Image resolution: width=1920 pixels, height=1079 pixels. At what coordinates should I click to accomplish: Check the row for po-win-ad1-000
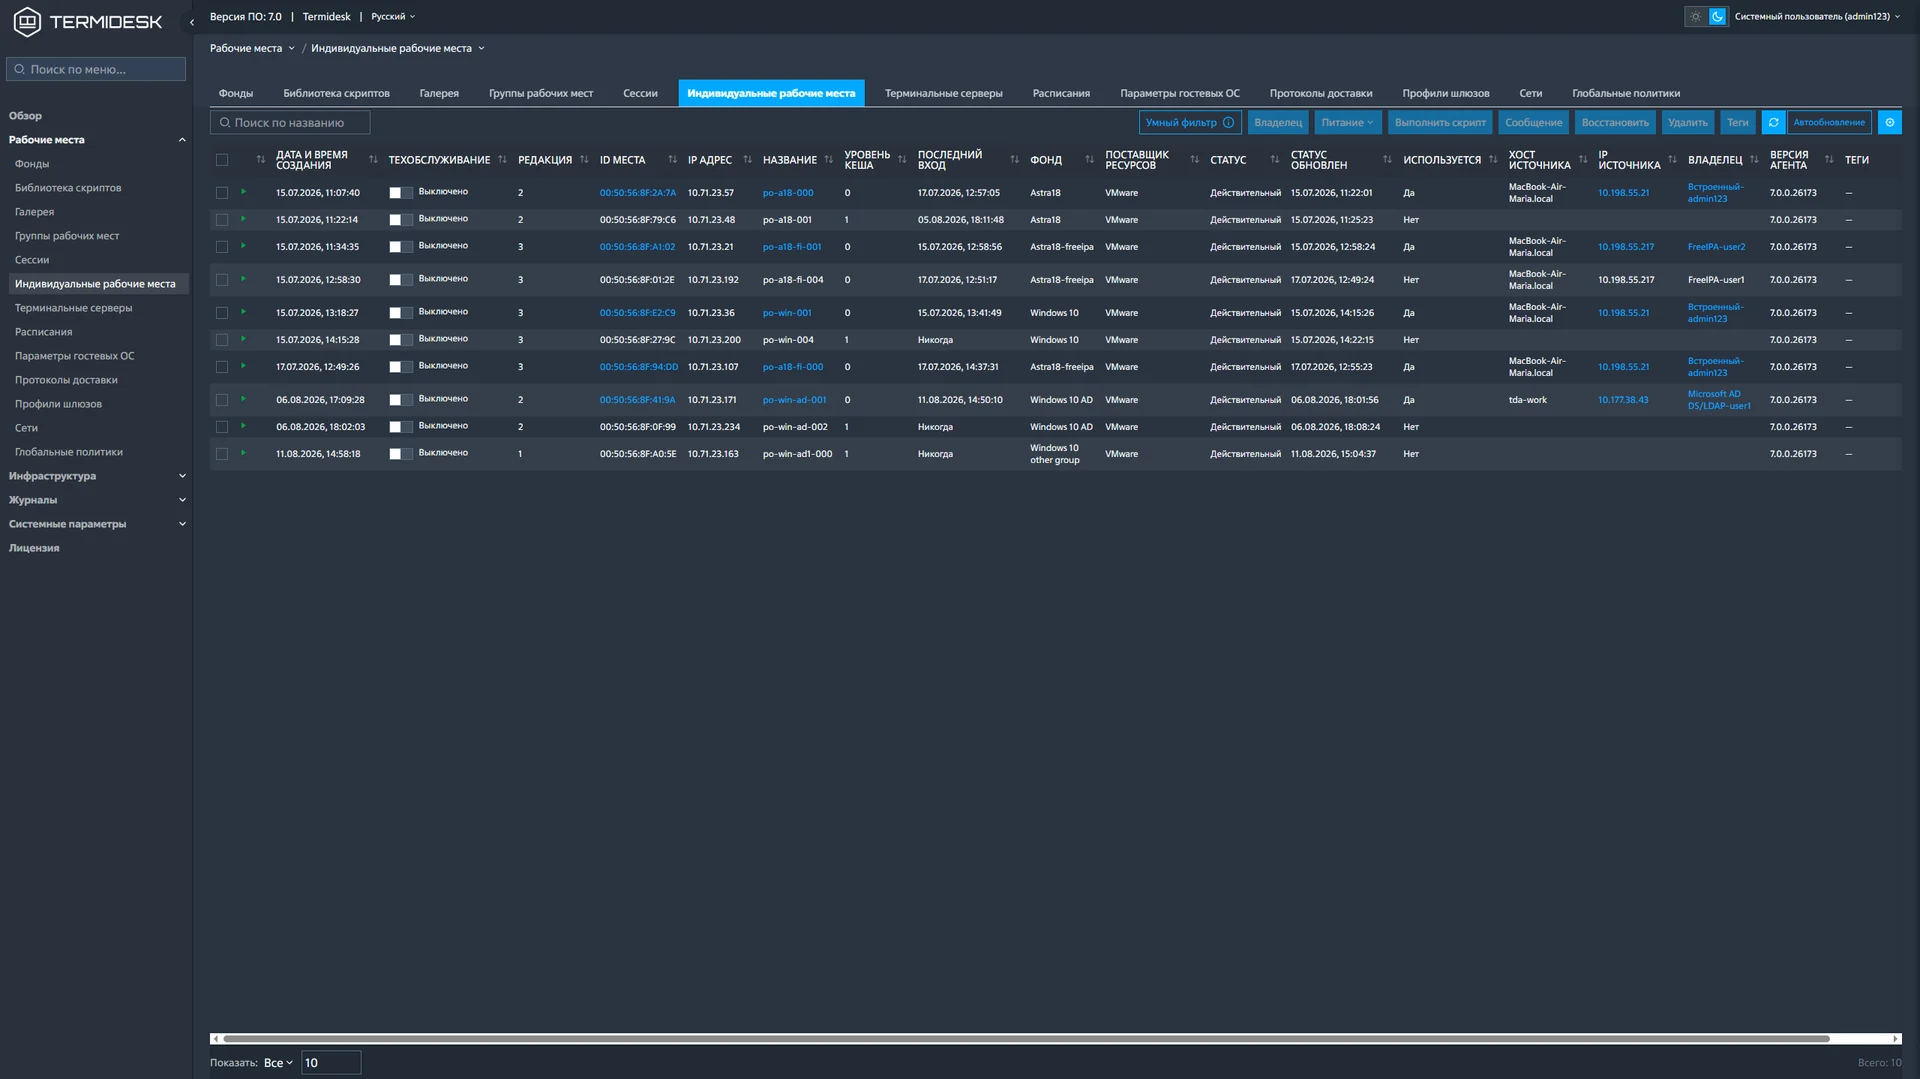click(222, 454)
